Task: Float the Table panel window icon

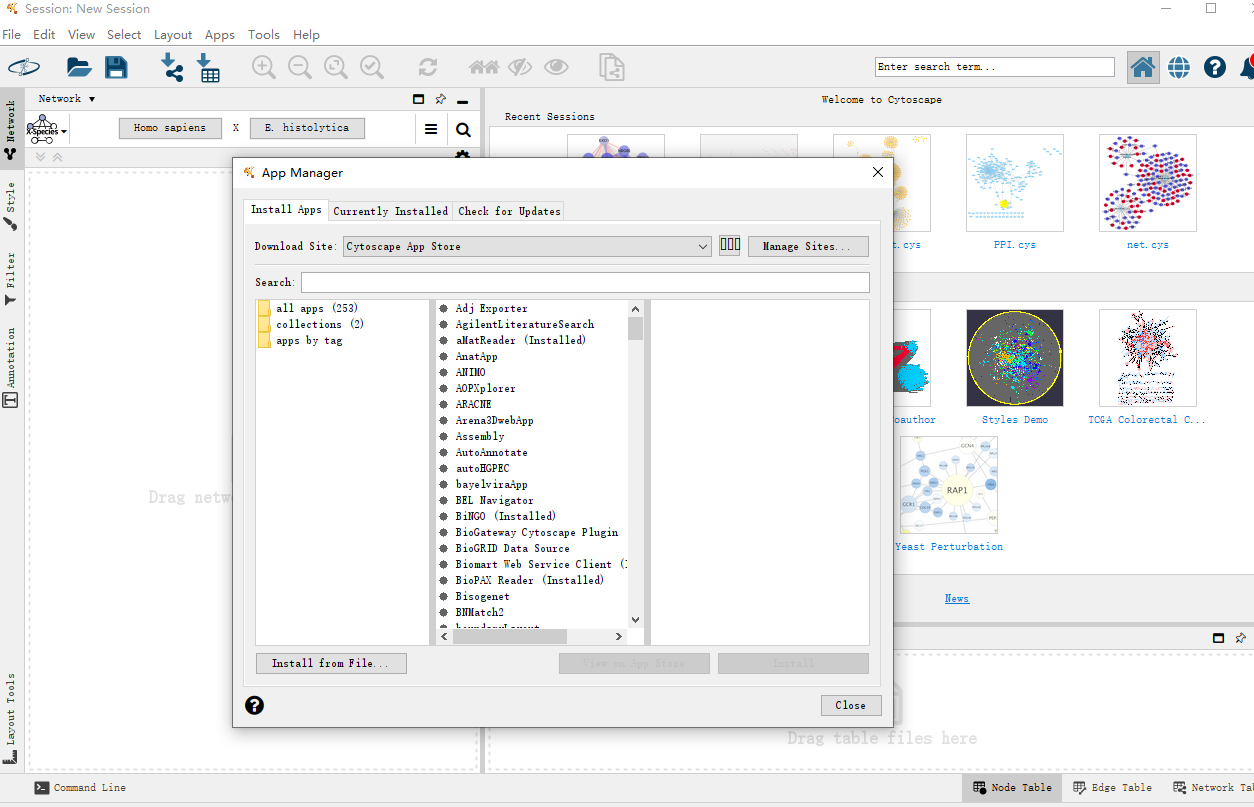Action: [x=1218, y=637]
